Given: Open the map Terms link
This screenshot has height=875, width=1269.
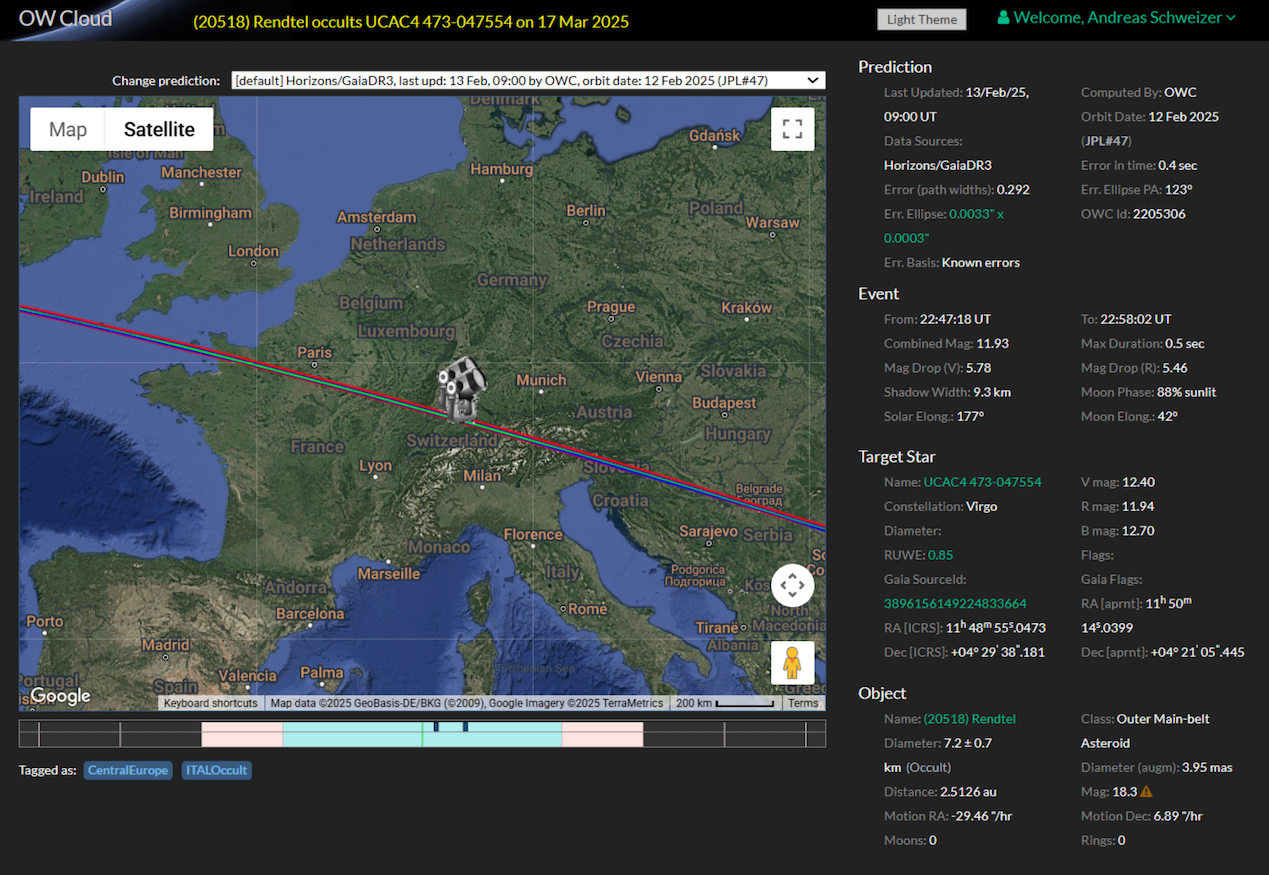Looking at the screenshot, I should click(x=803, y=703).
